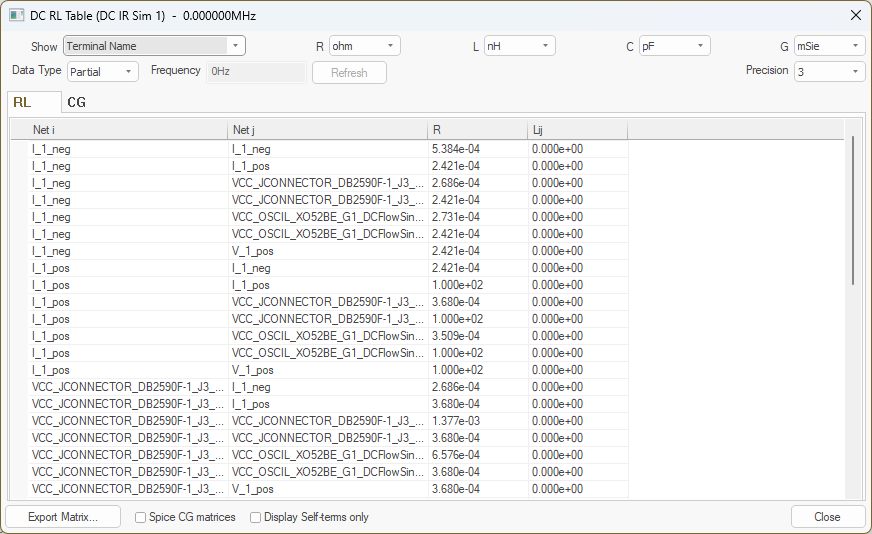The width and height of the screenshot is (872, 534).
Task: Click the R column header
Action: click(x=477, y=130)
